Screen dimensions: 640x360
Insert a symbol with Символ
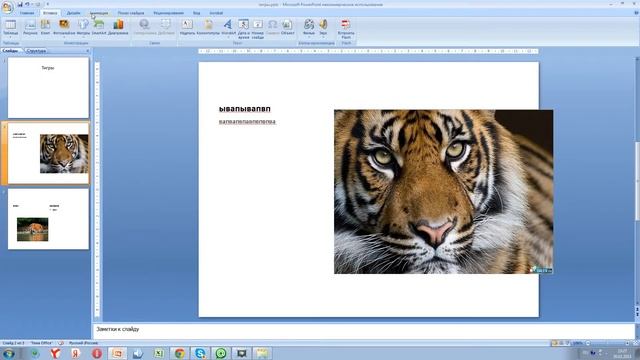point(272,27)
